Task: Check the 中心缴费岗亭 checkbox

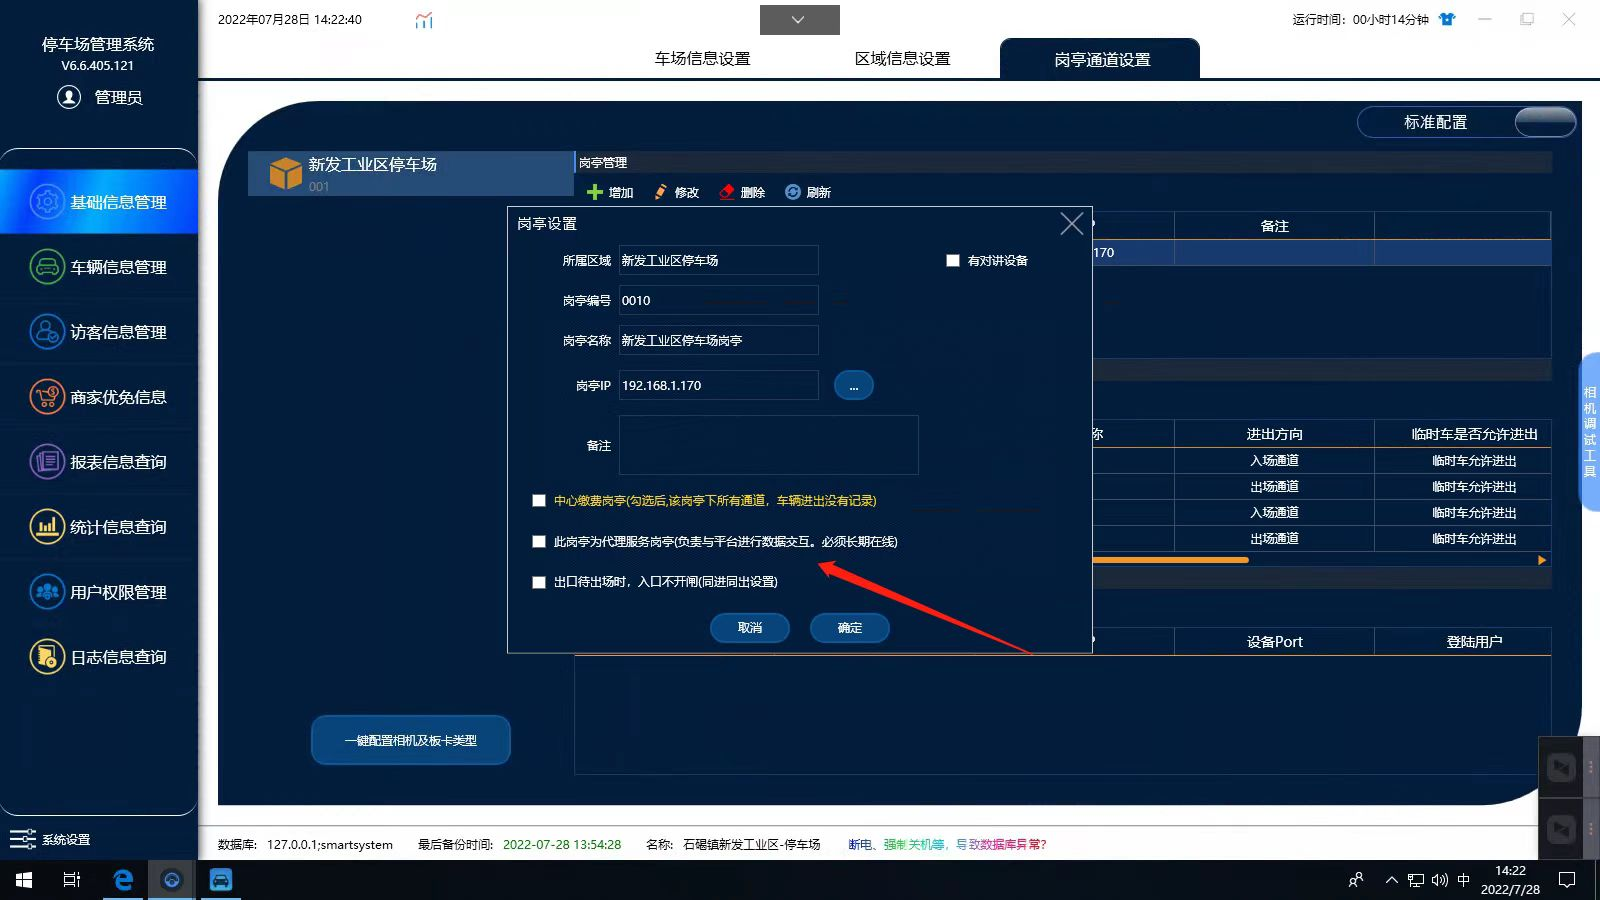Action: pyautogui.click(x=539, y=500)
